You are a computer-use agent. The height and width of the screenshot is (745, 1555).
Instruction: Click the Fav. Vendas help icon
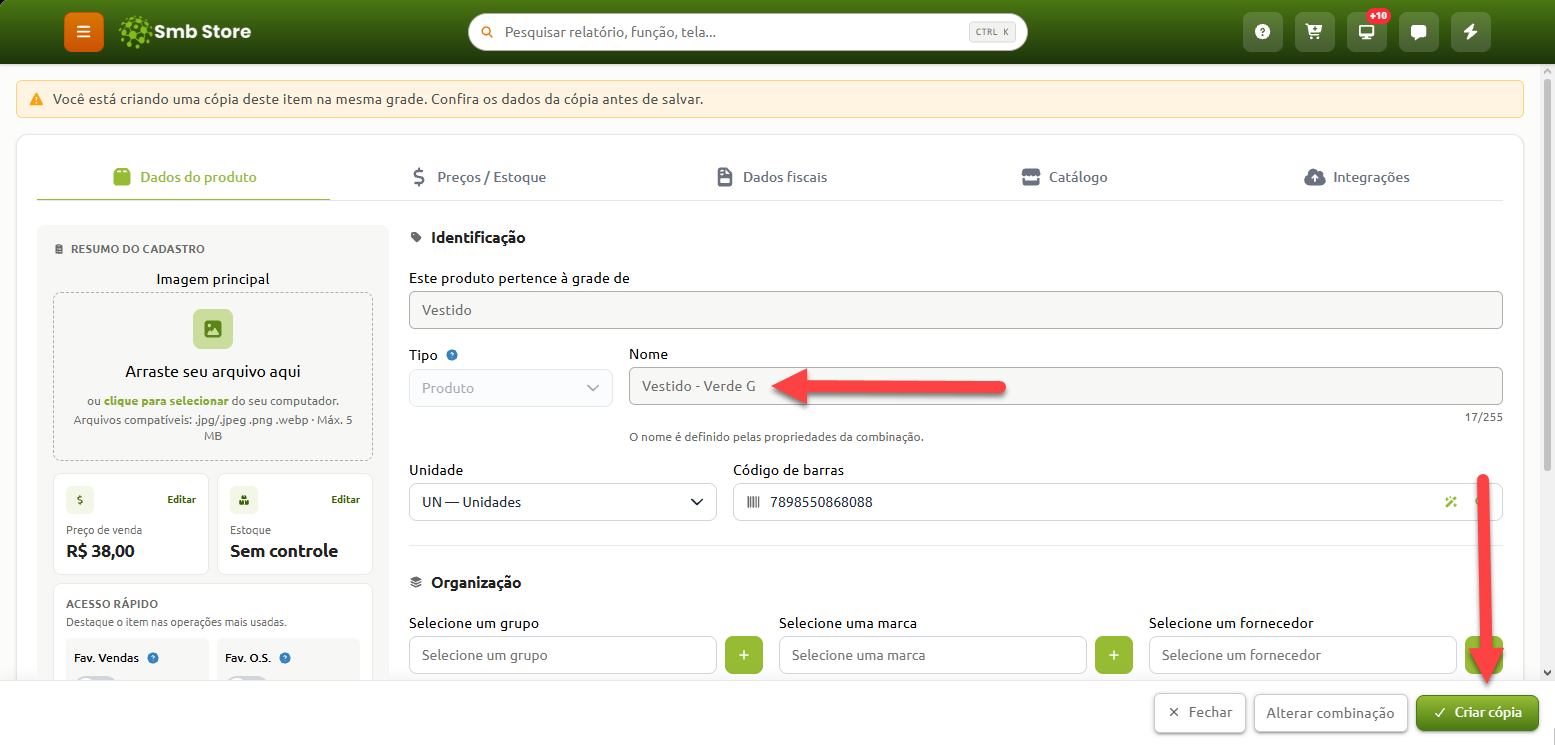tap(153, 658)
